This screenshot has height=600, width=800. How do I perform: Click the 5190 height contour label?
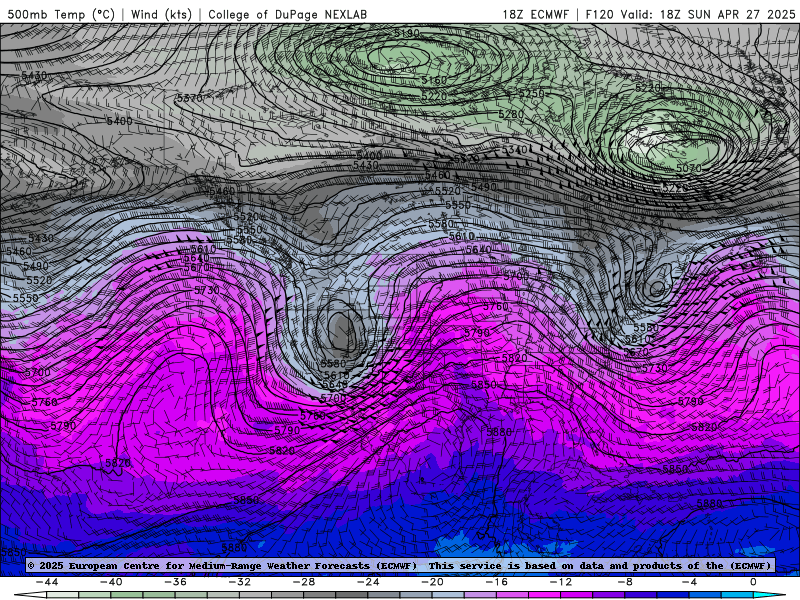click(407, 34)
